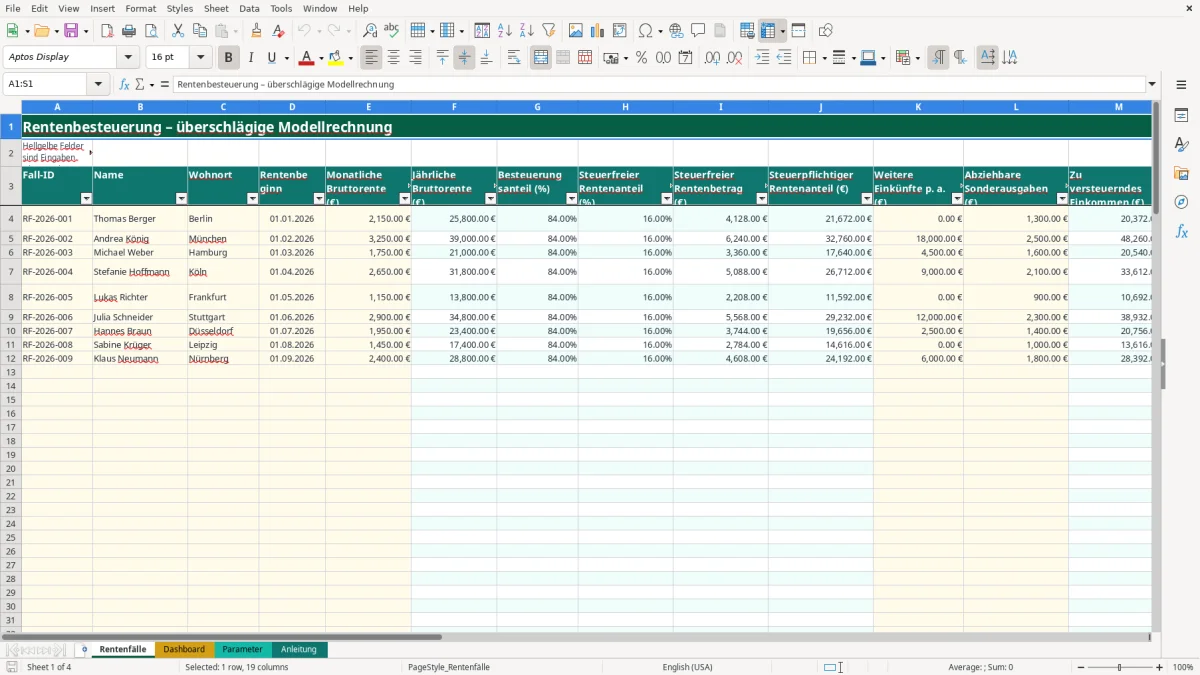Switch to the Parameter sheet tab
This screenshot has width=1200, height=675.
[x=243, y=649]
